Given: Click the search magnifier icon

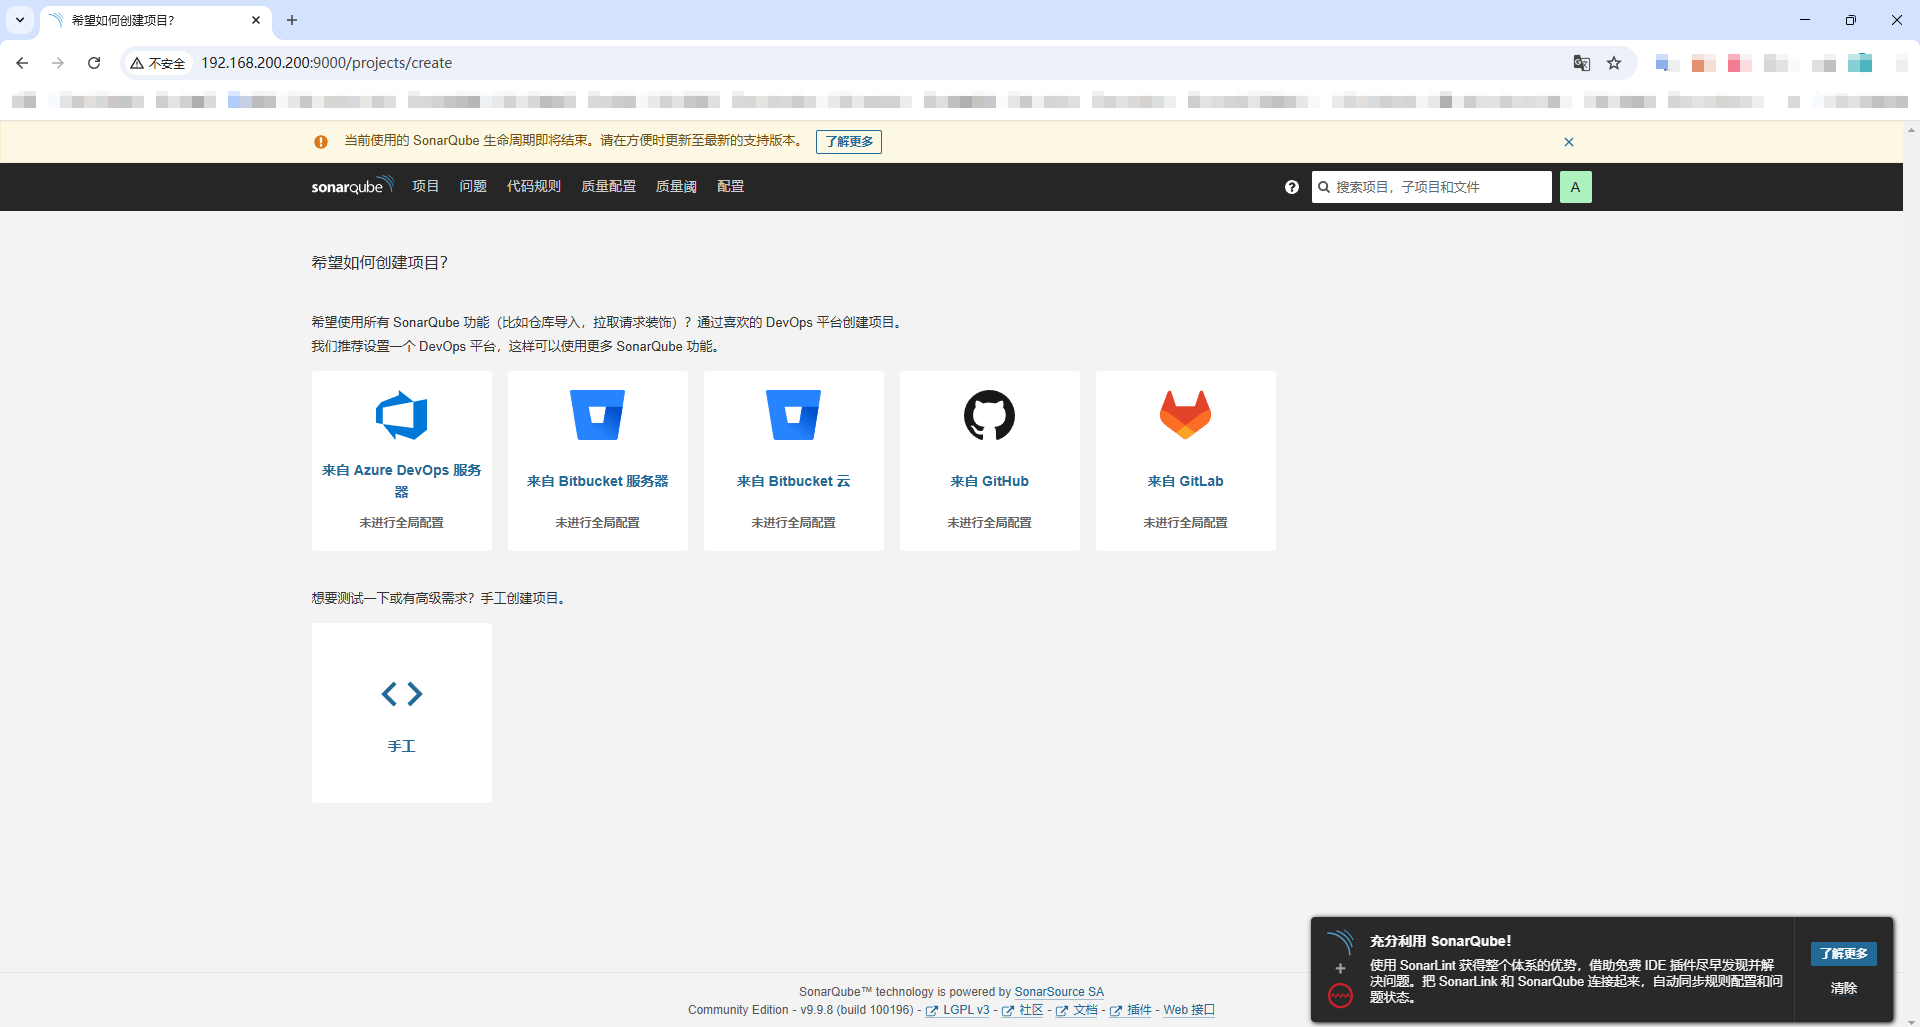Looking at the screenshot, I should (x=1324, y=187).
